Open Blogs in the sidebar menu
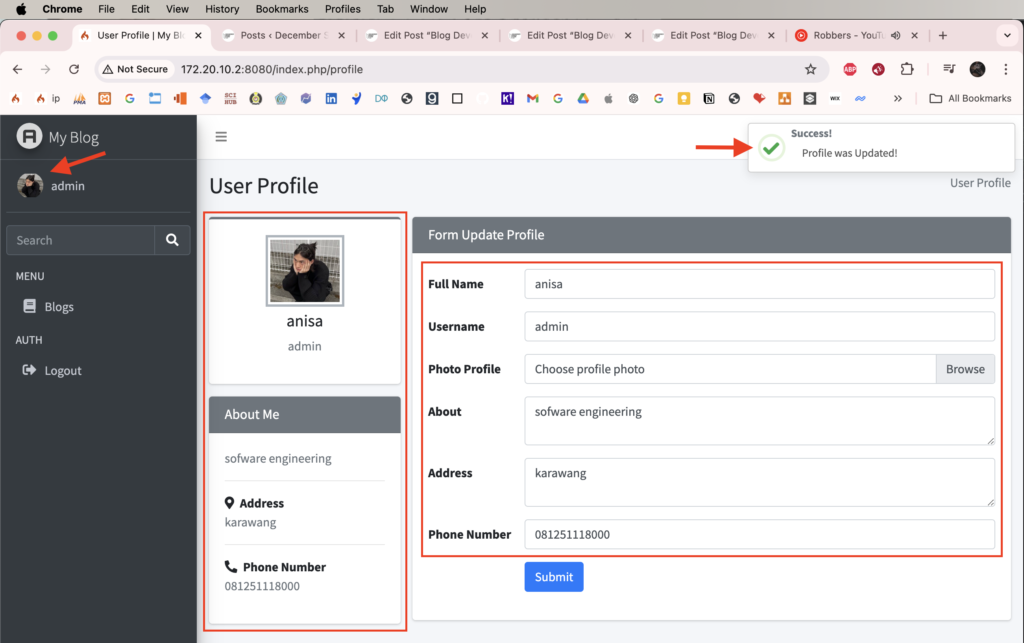1024x643 pixels. click(59, 307)
